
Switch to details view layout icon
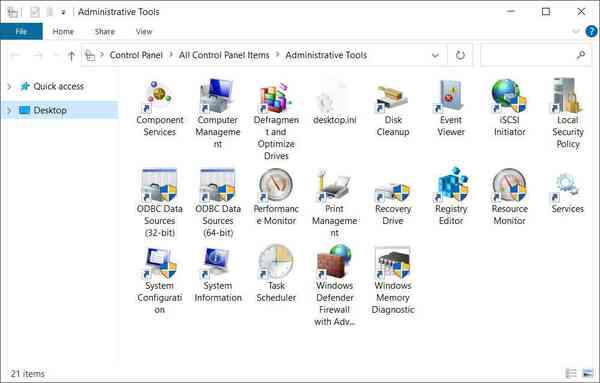click(571, 373)
